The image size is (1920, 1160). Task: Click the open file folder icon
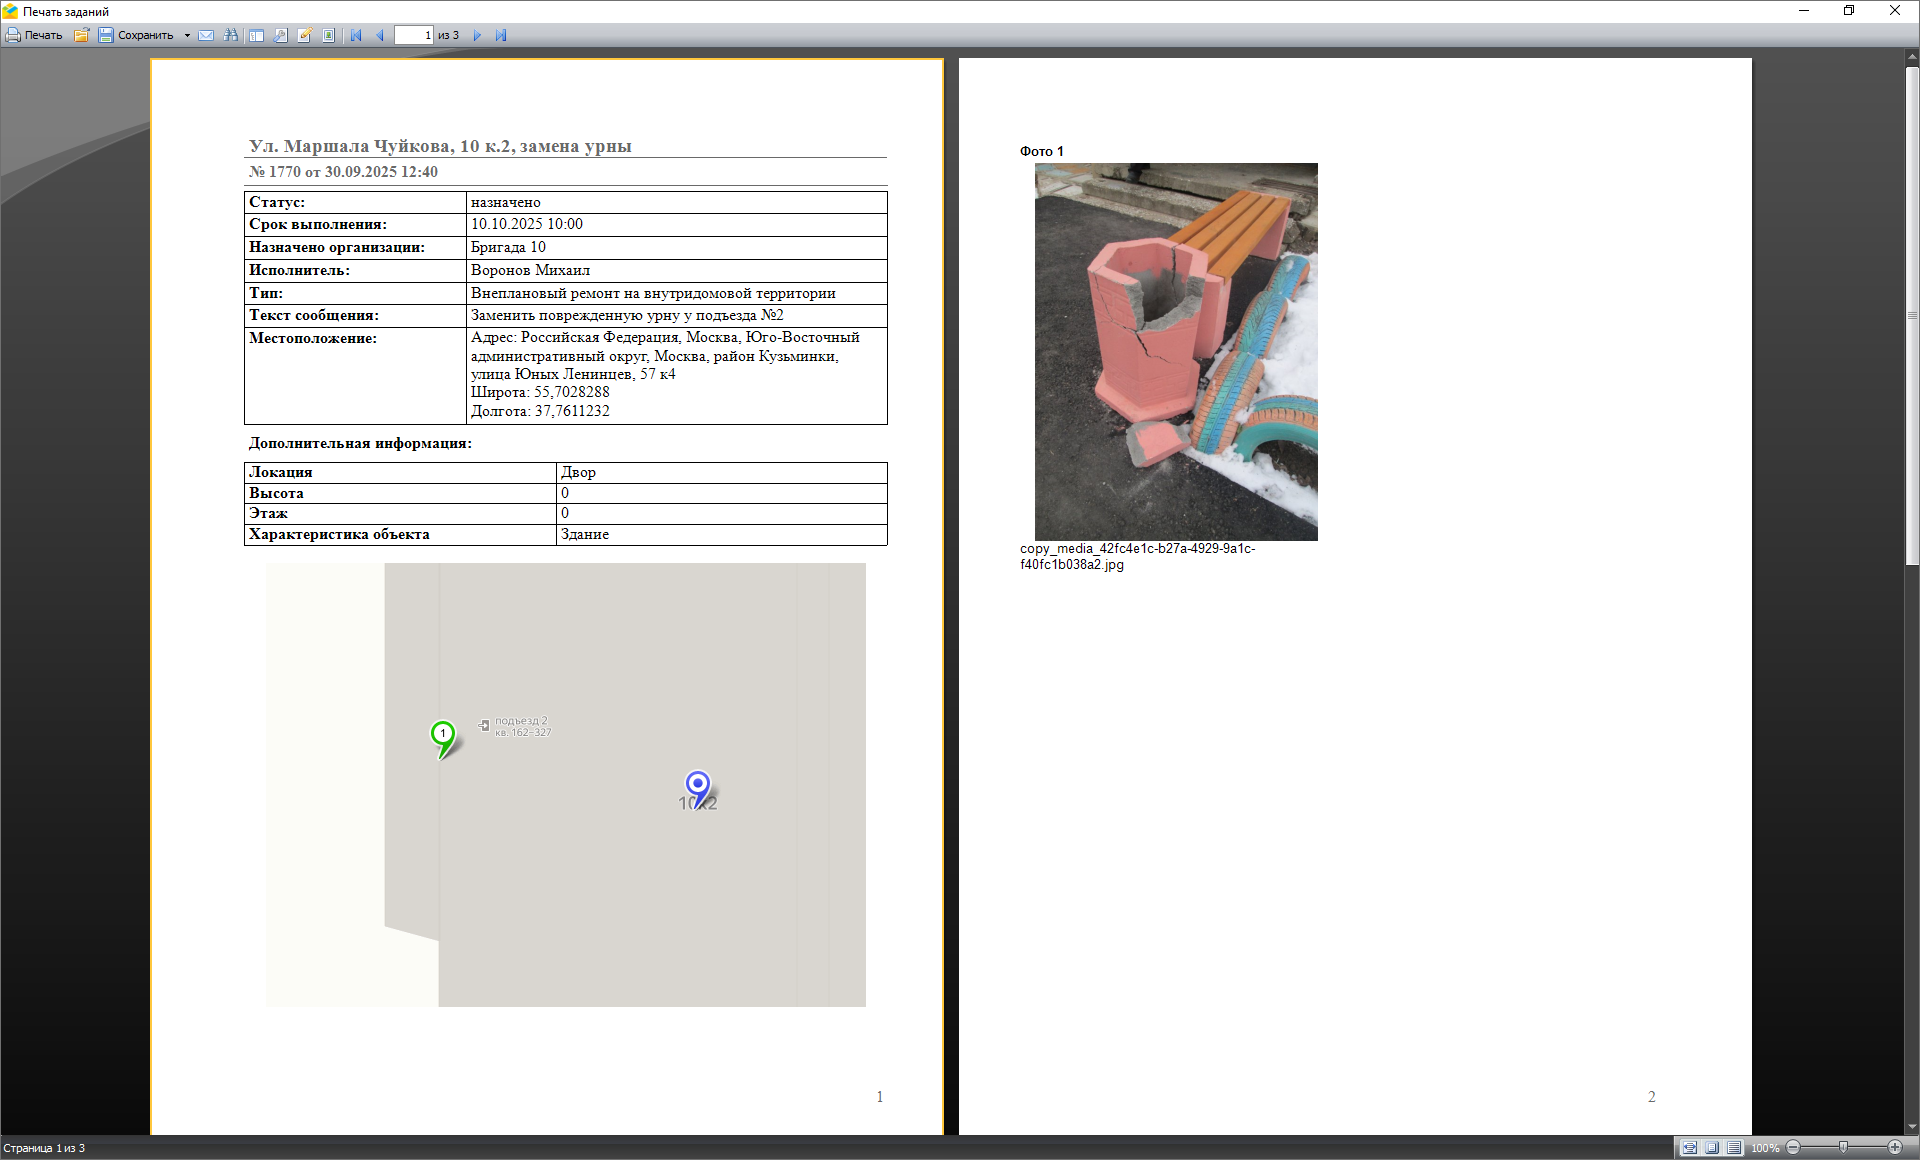point(81,35)
